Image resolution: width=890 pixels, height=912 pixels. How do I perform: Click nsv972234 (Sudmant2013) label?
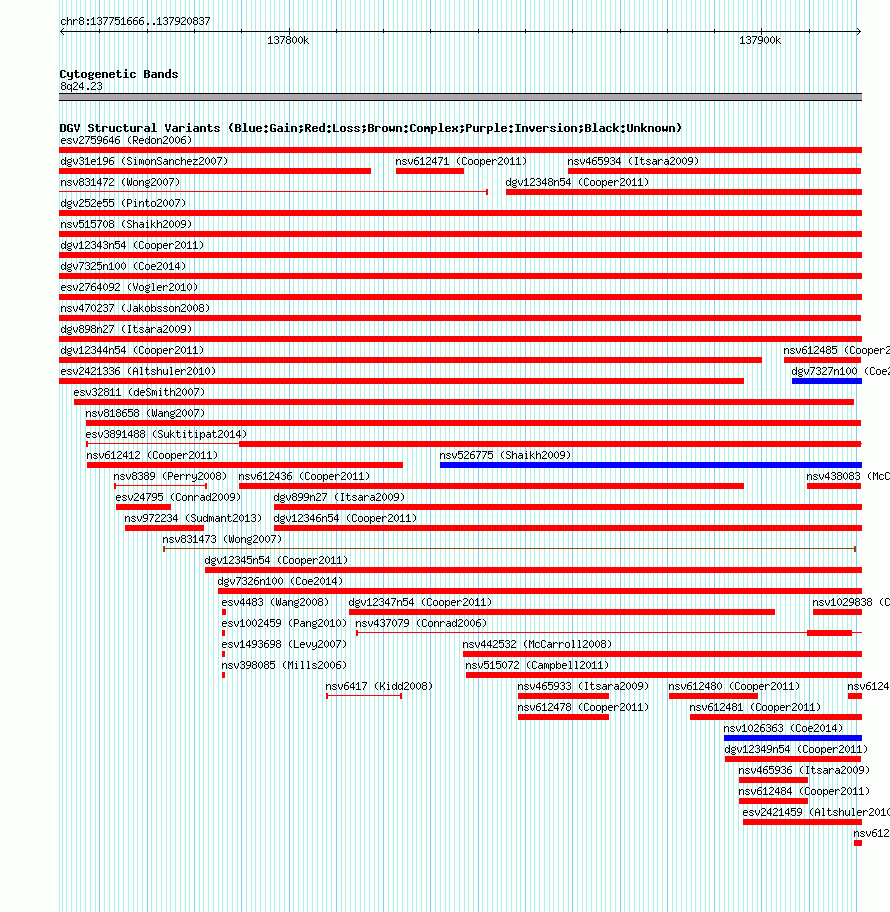tap(193, 517)
